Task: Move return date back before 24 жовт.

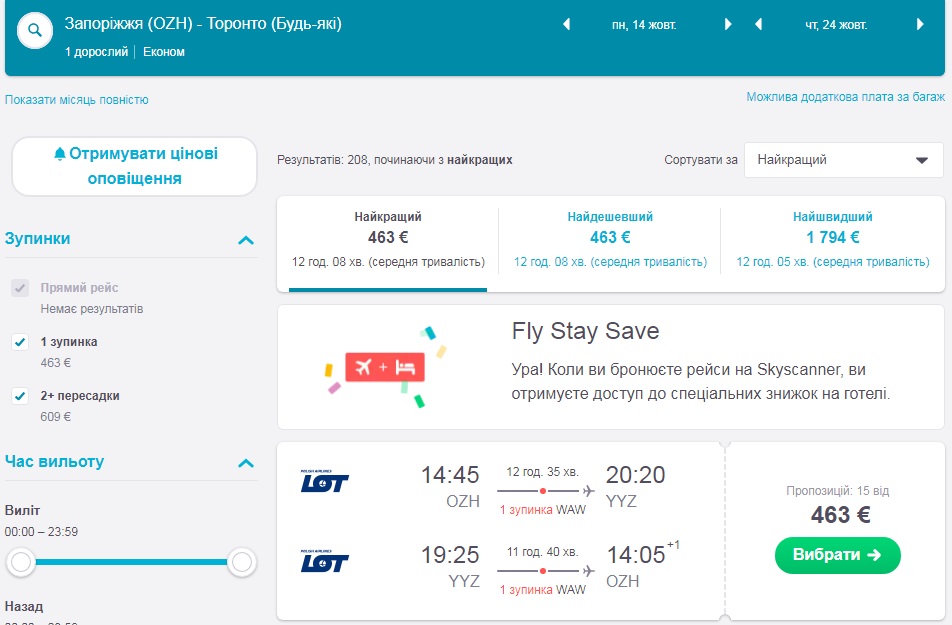Action: pyautogui.click(x=758, y=24)
